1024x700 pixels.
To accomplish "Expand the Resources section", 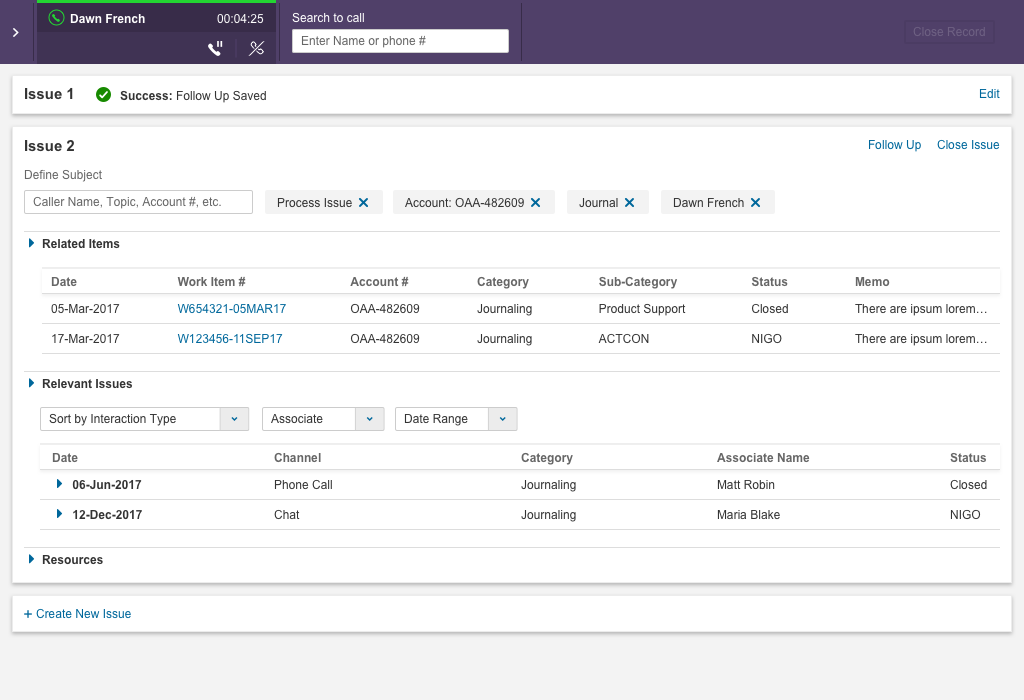I will pyautogui.click(x=31, y=559).
